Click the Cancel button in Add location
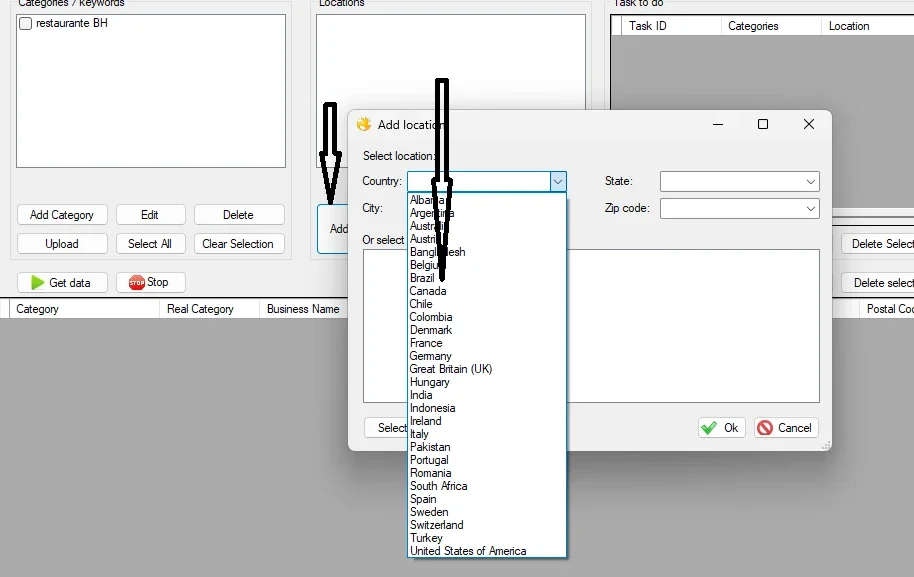Screen dimensions: 914x577 tap(786, 428)
